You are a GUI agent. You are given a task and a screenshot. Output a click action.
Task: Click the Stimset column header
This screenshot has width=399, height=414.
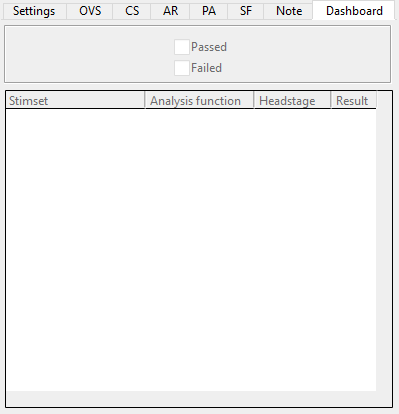[75, 101]
